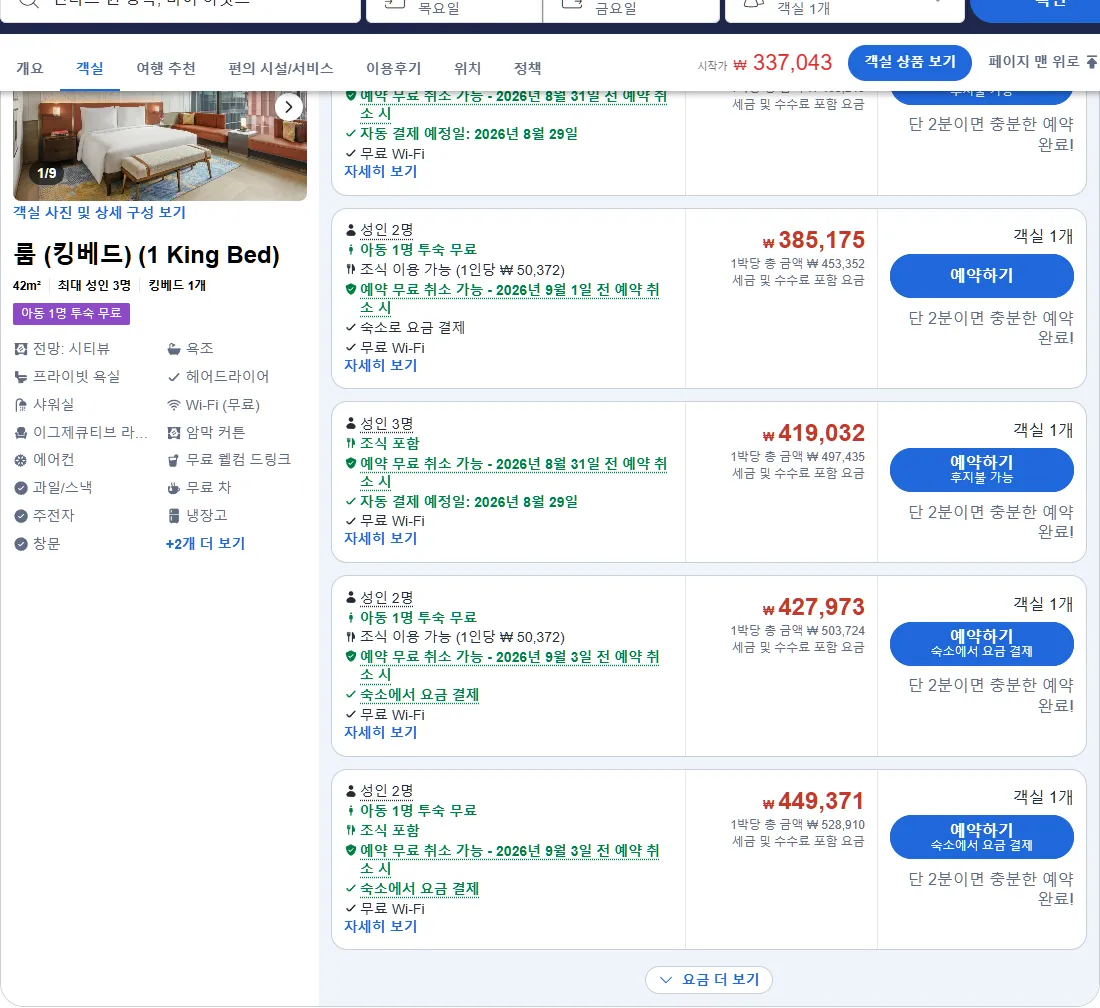Viewport: 1100px width, 1008px height.
Task: Expand rates with 요금 더 보기
Action: coord(709,980)
